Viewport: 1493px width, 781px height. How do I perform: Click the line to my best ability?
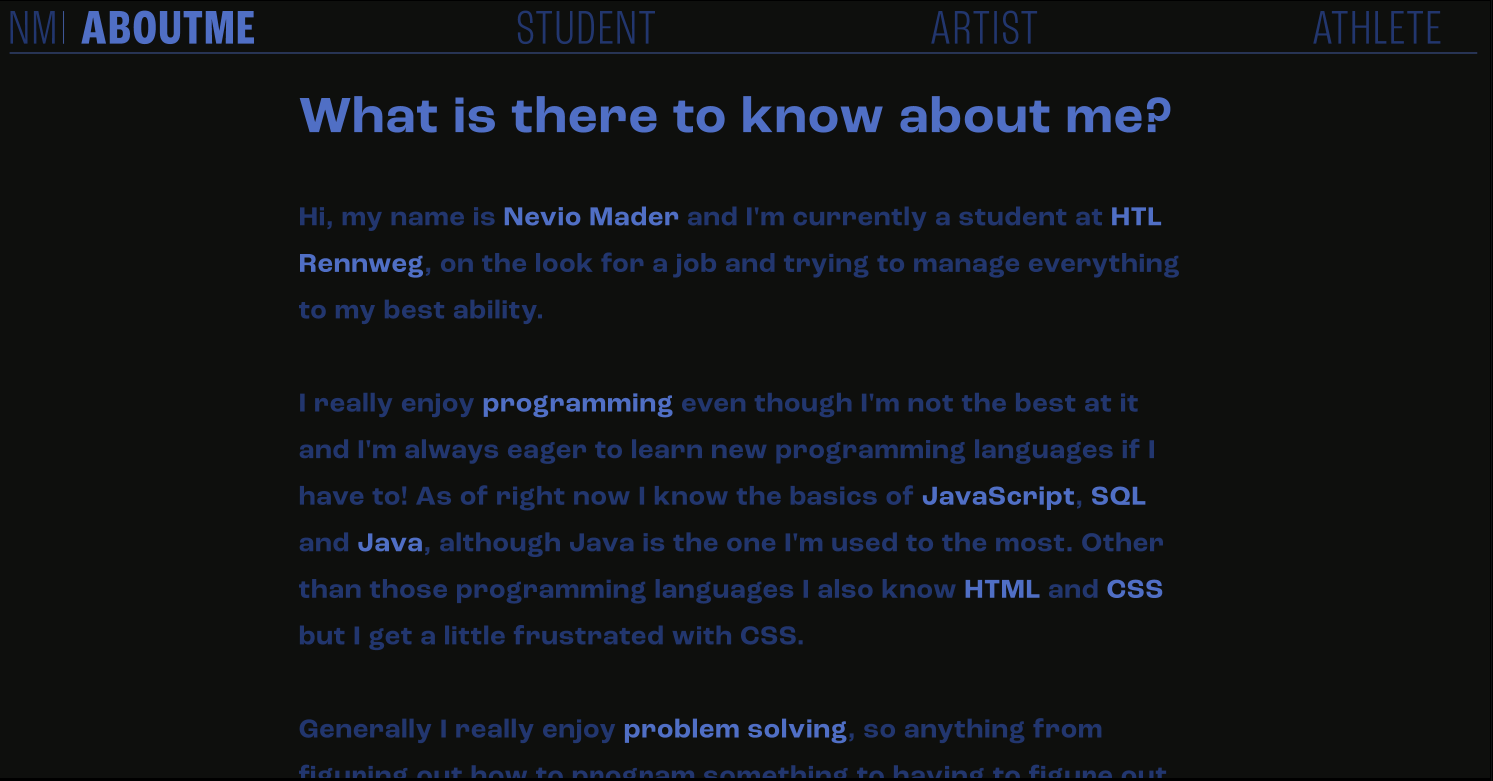tap(421, 310)
